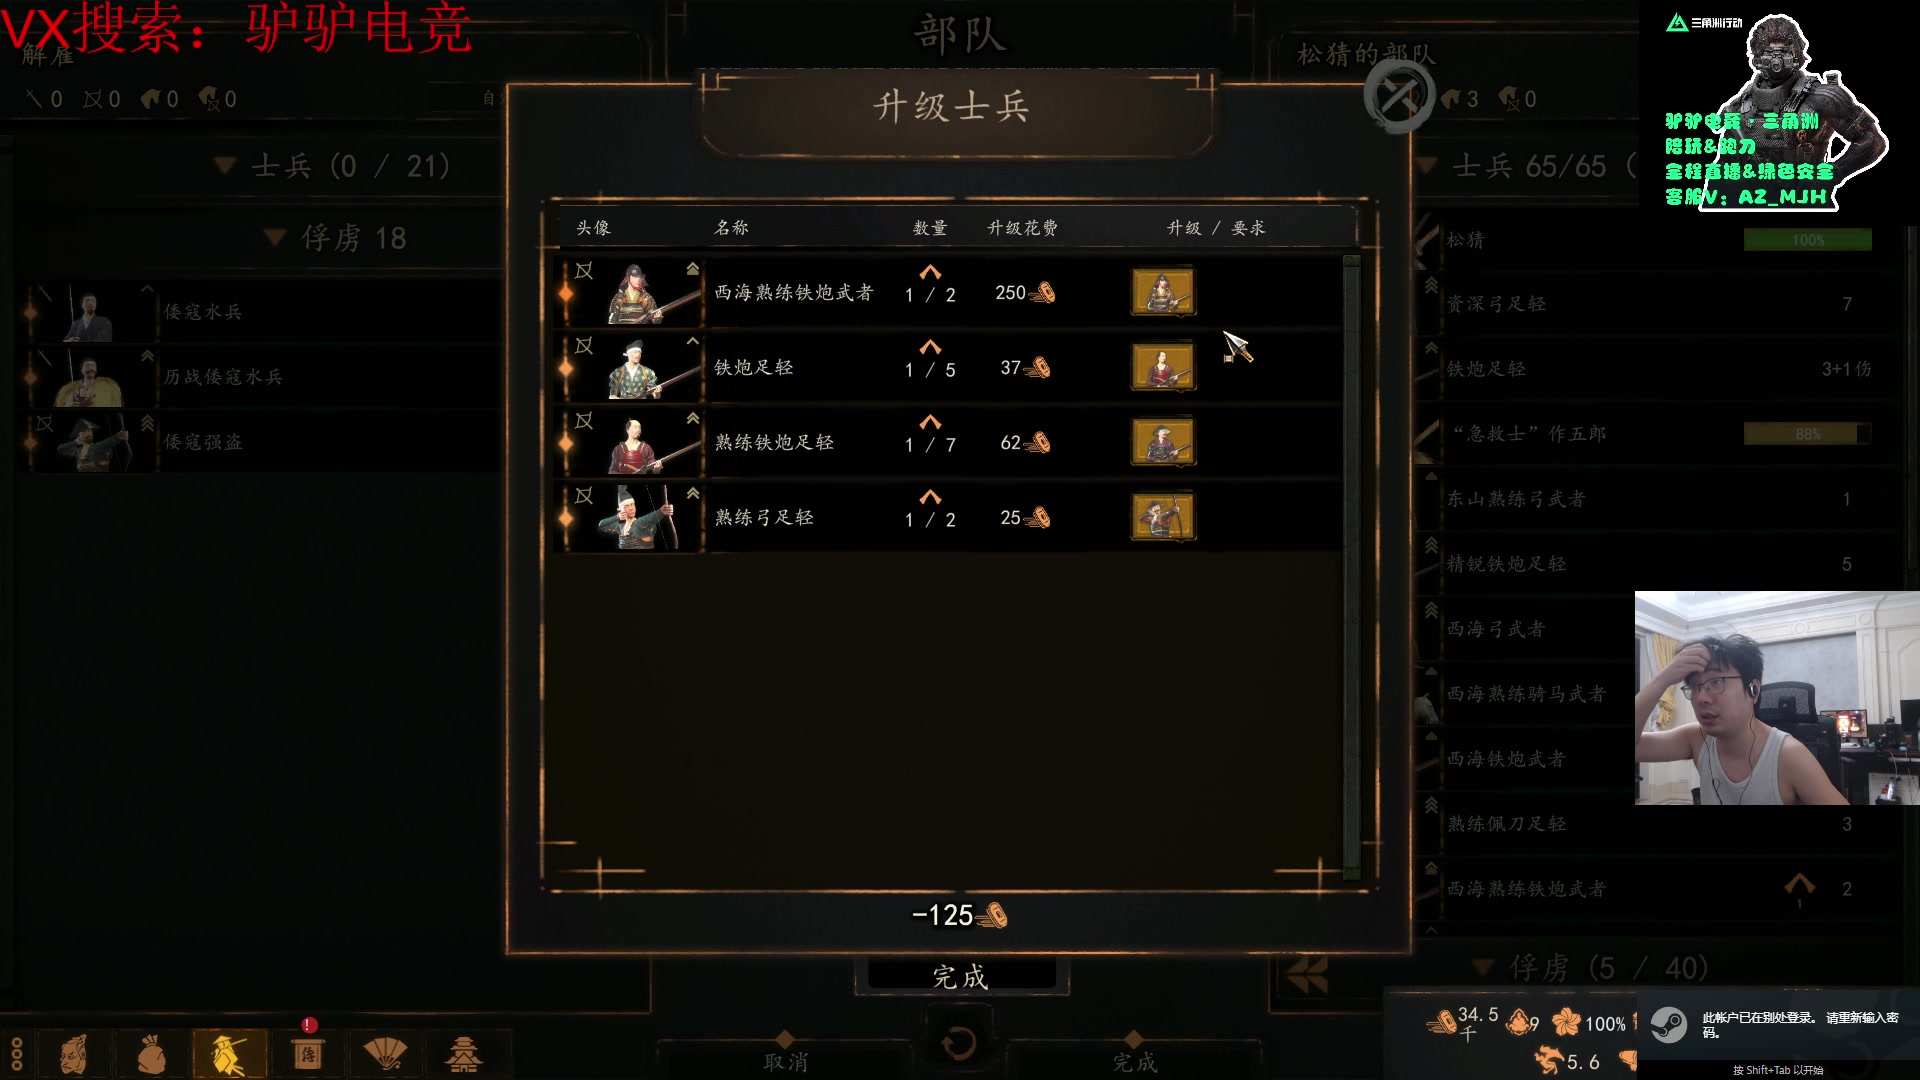Pick upgrade icon for 熟练铁炮足轻
This screenshot has width=1920, height=1080.
pos(1162,442)
